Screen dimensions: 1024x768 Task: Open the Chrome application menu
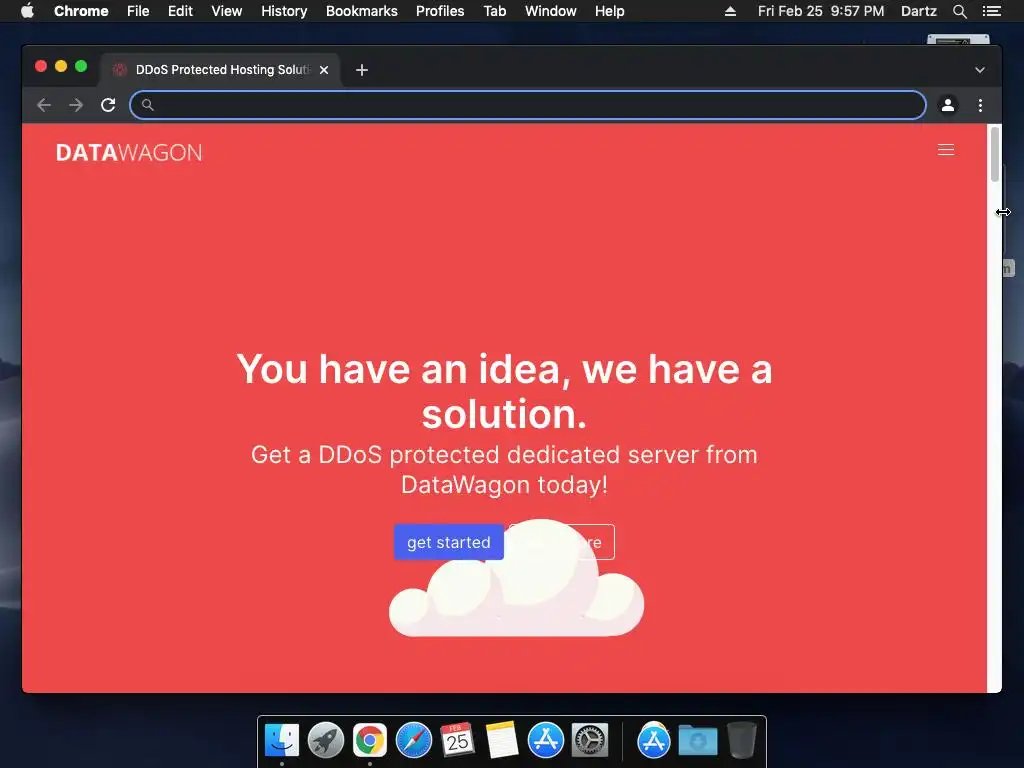tap(81, 11)
